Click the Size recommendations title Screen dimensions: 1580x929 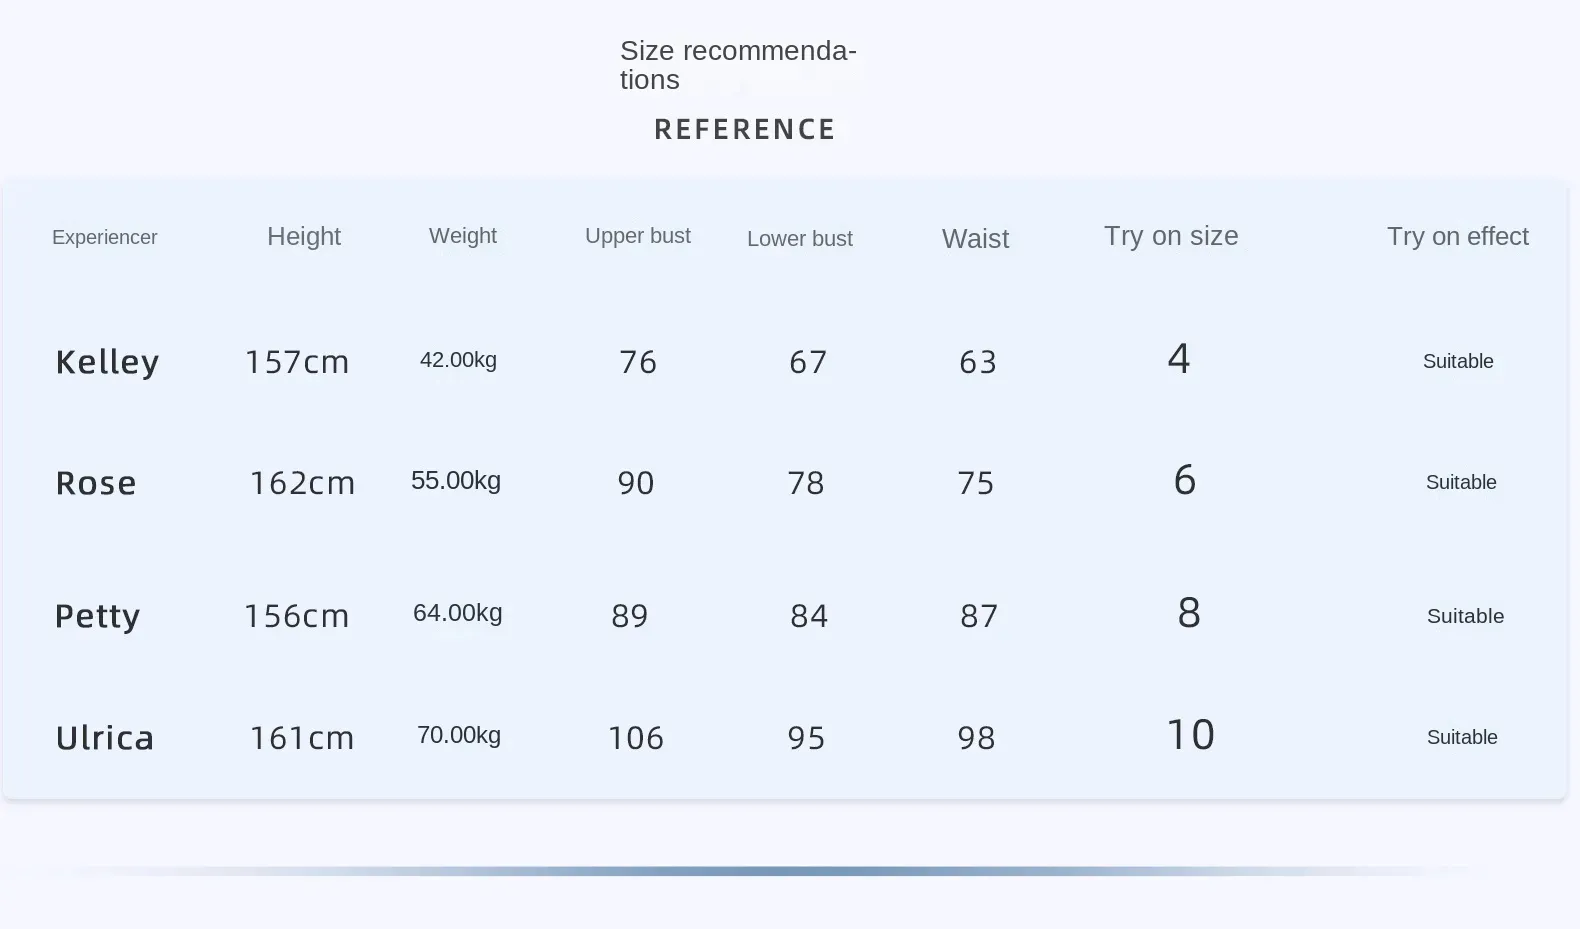point(738,65)
